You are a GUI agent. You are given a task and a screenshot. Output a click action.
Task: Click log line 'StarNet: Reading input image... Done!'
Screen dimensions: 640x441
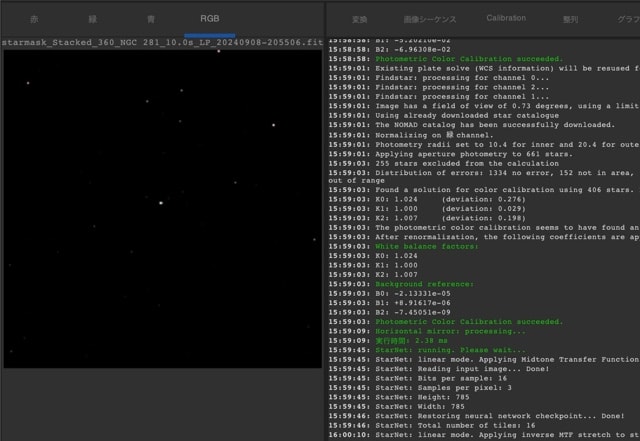(x=439, y=369)
